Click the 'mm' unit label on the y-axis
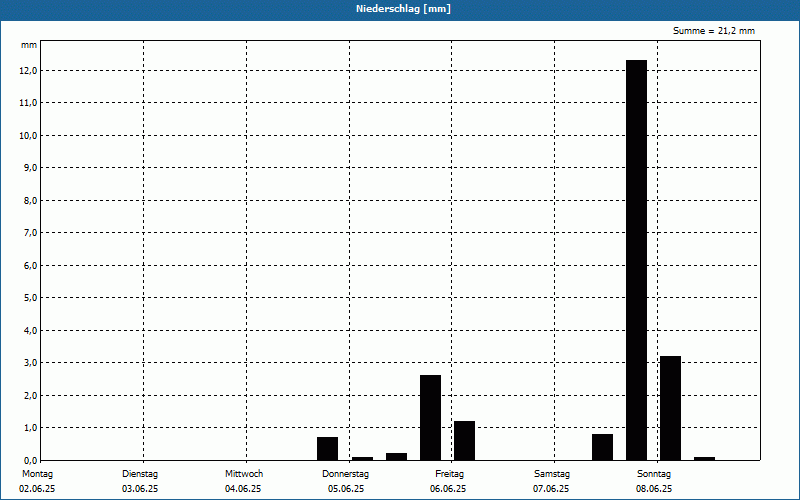Viewport: 800px width, 500px height. pyautogui.click(x=29, y=45)
